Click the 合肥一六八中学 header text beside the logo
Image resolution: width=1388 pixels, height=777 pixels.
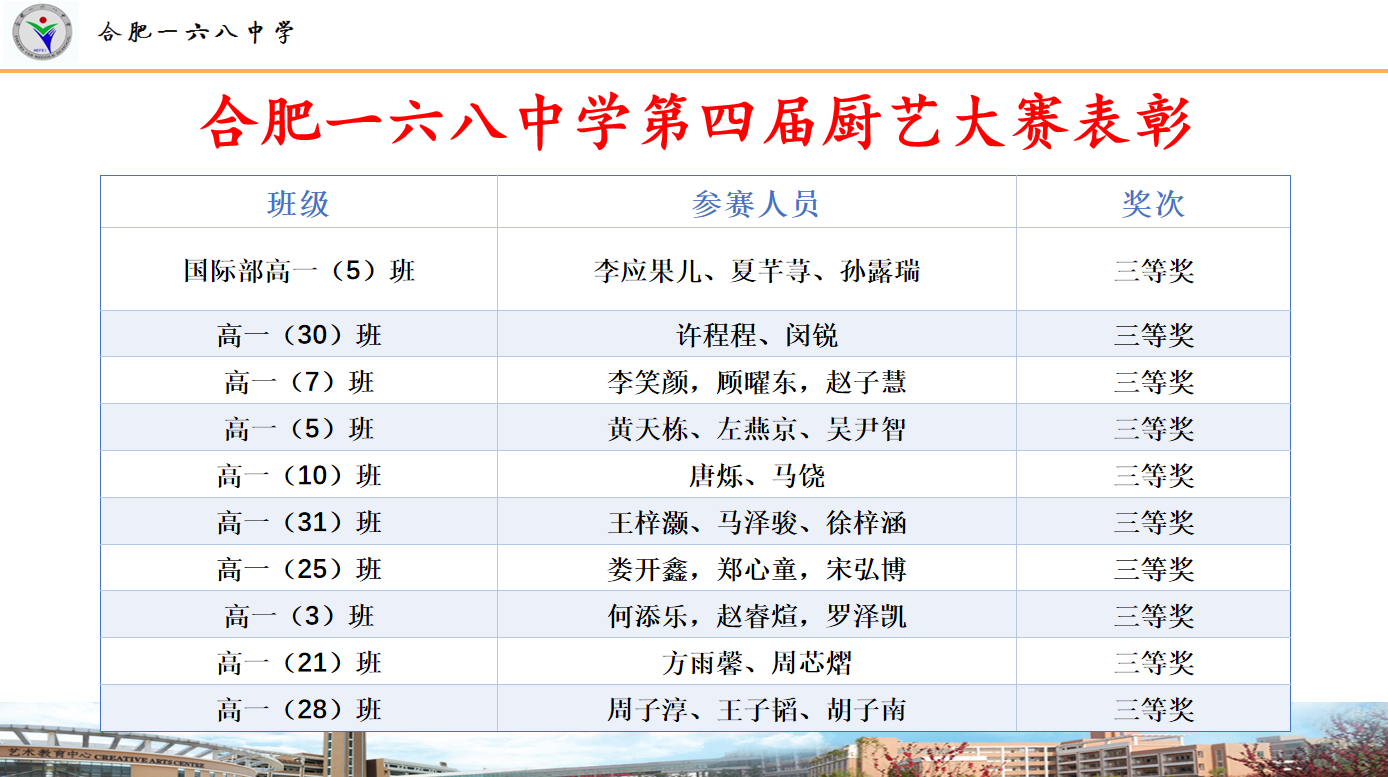(x=196, y=33)
